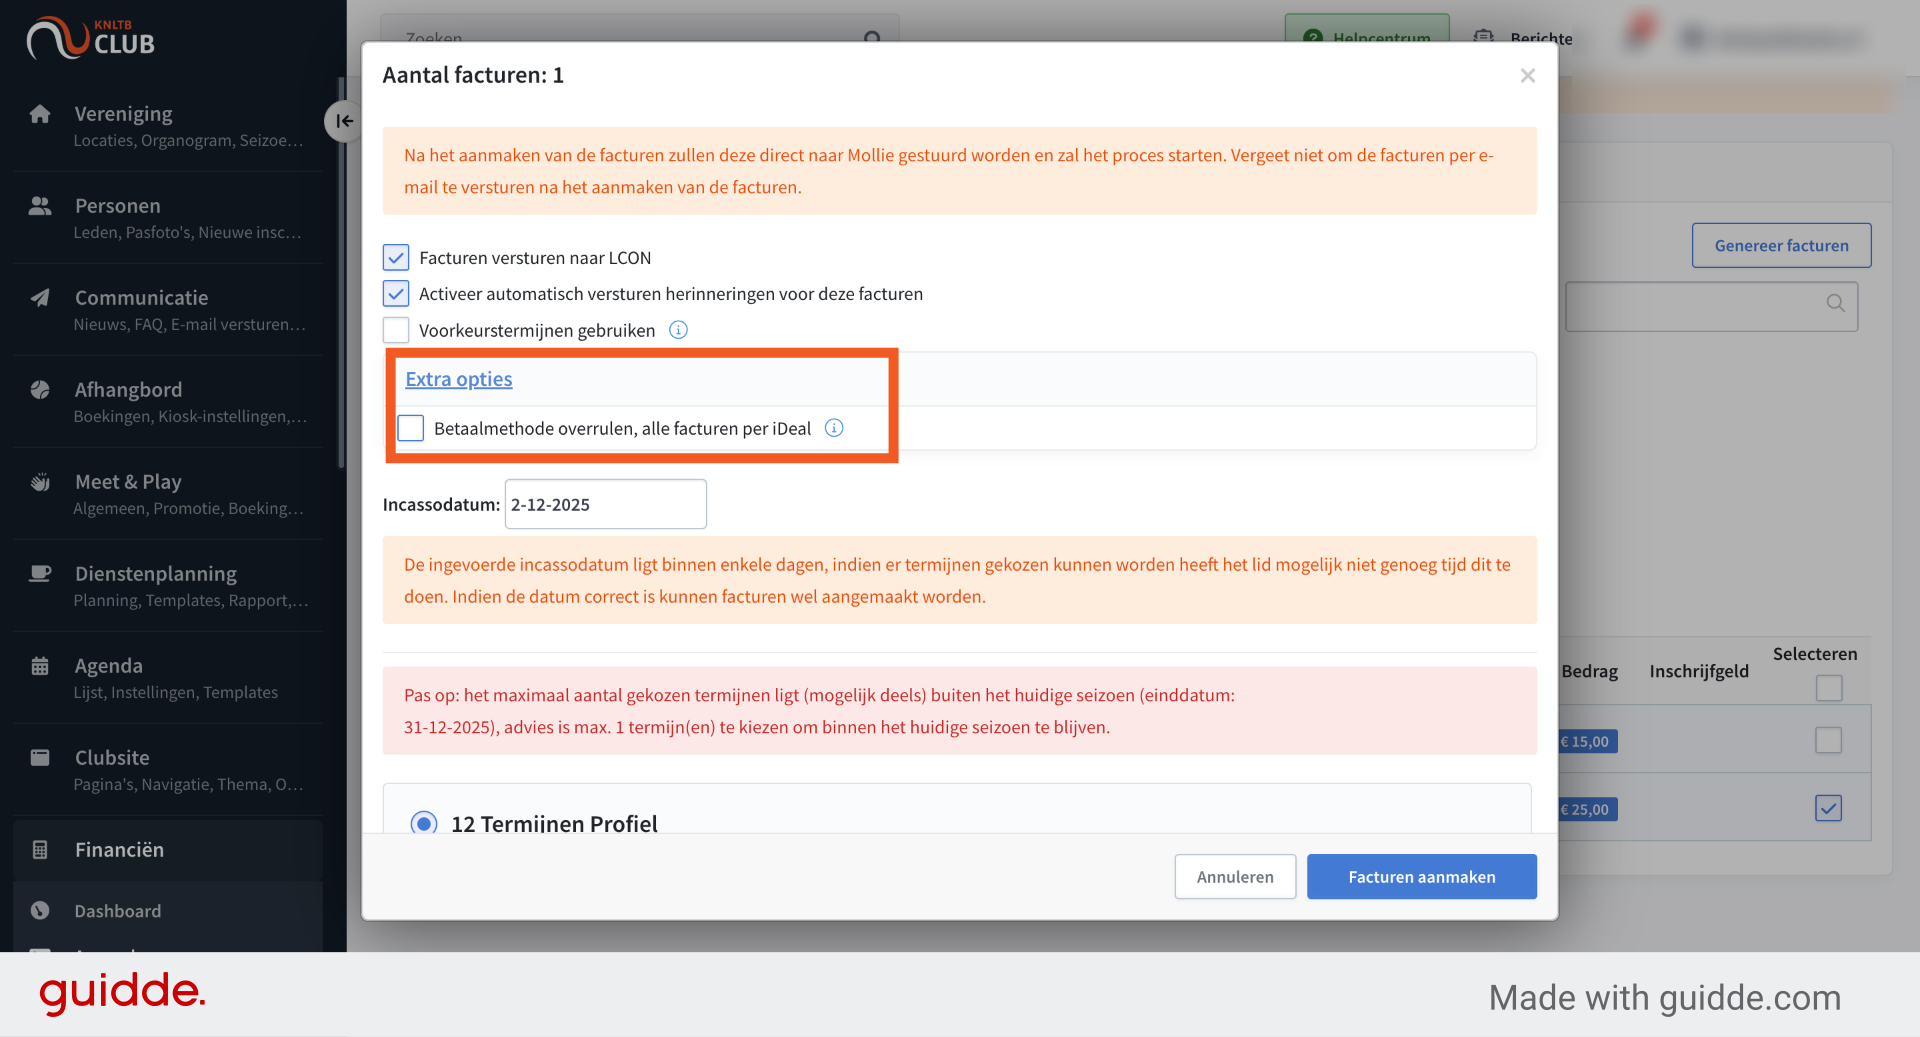Show info for Betaalmethode overrulen option

click(x=834, y=428)
